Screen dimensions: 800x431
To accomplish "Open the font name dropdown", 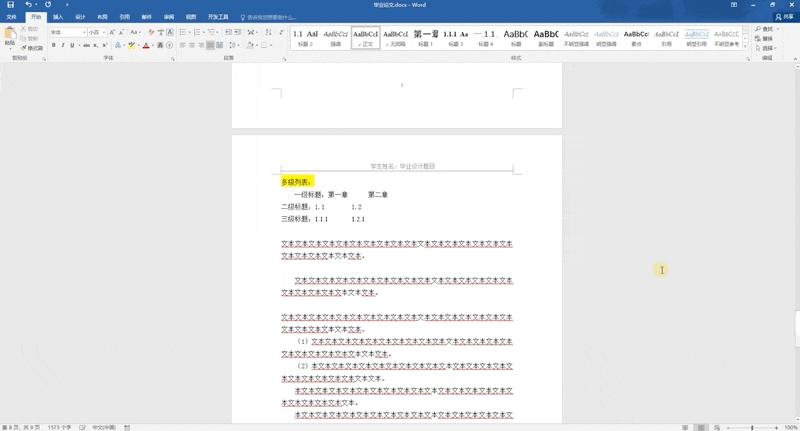I will pyautogui.click(x=84, y=32).
